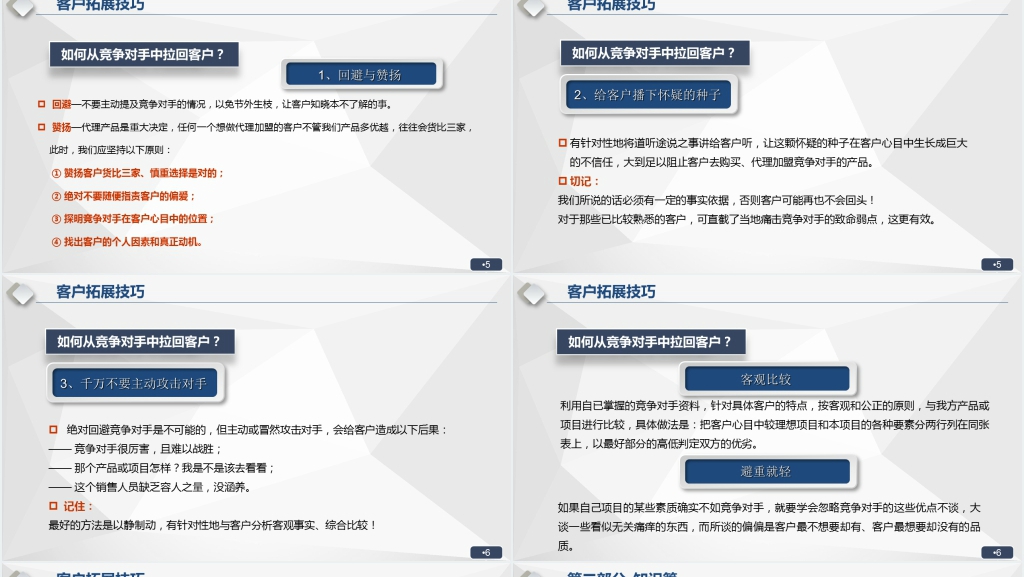Click '—— 这个销售人员缺乏容人之量，没涵养。'
This screenshot has height=577, width=1024.
150,486
